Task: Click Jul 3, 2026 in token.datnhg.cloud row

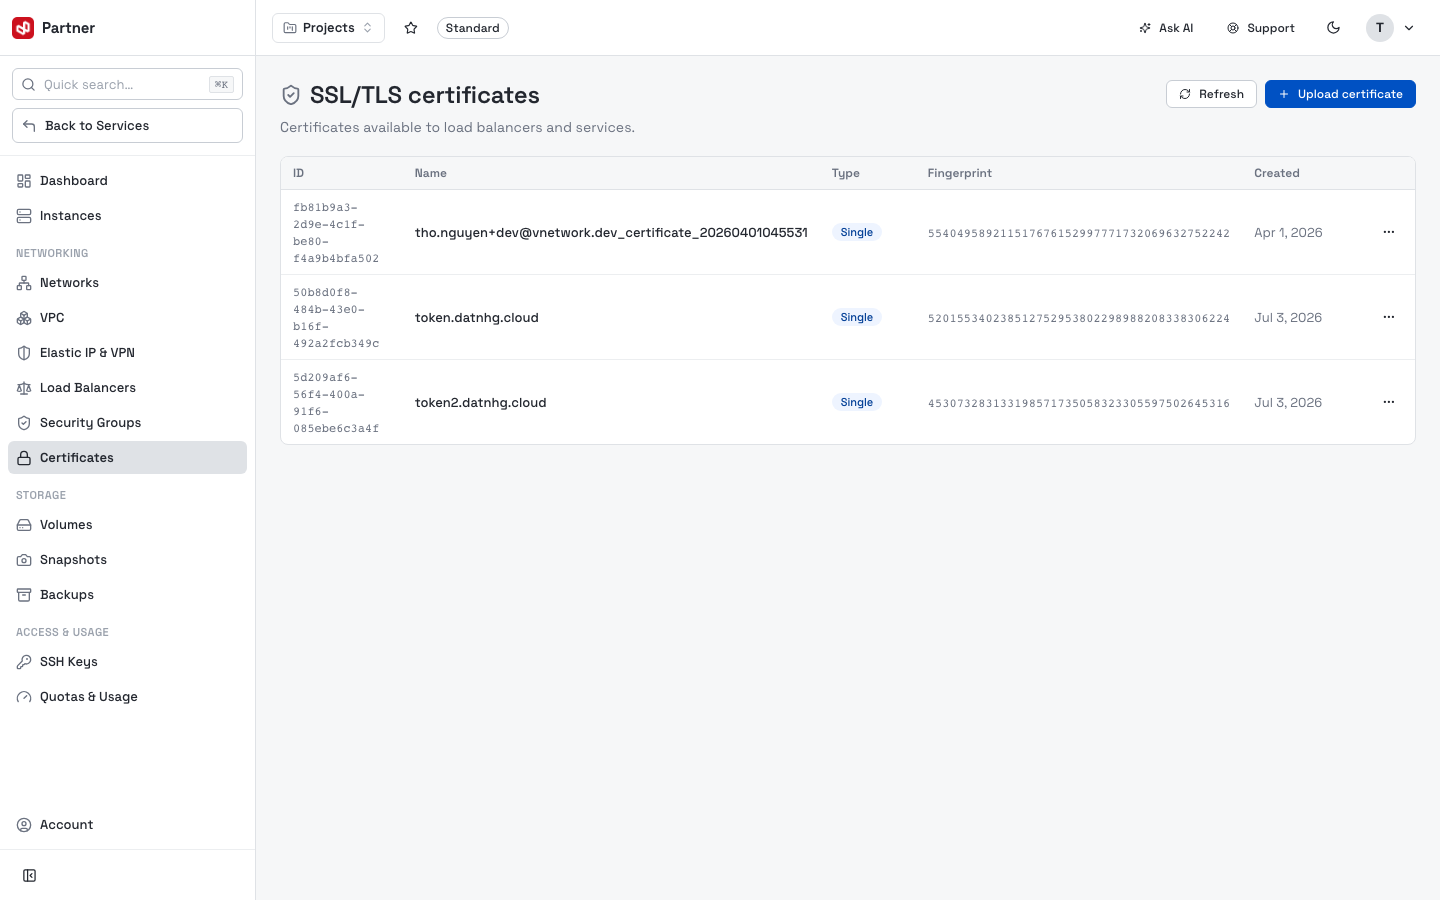Action: [1288, 317]
